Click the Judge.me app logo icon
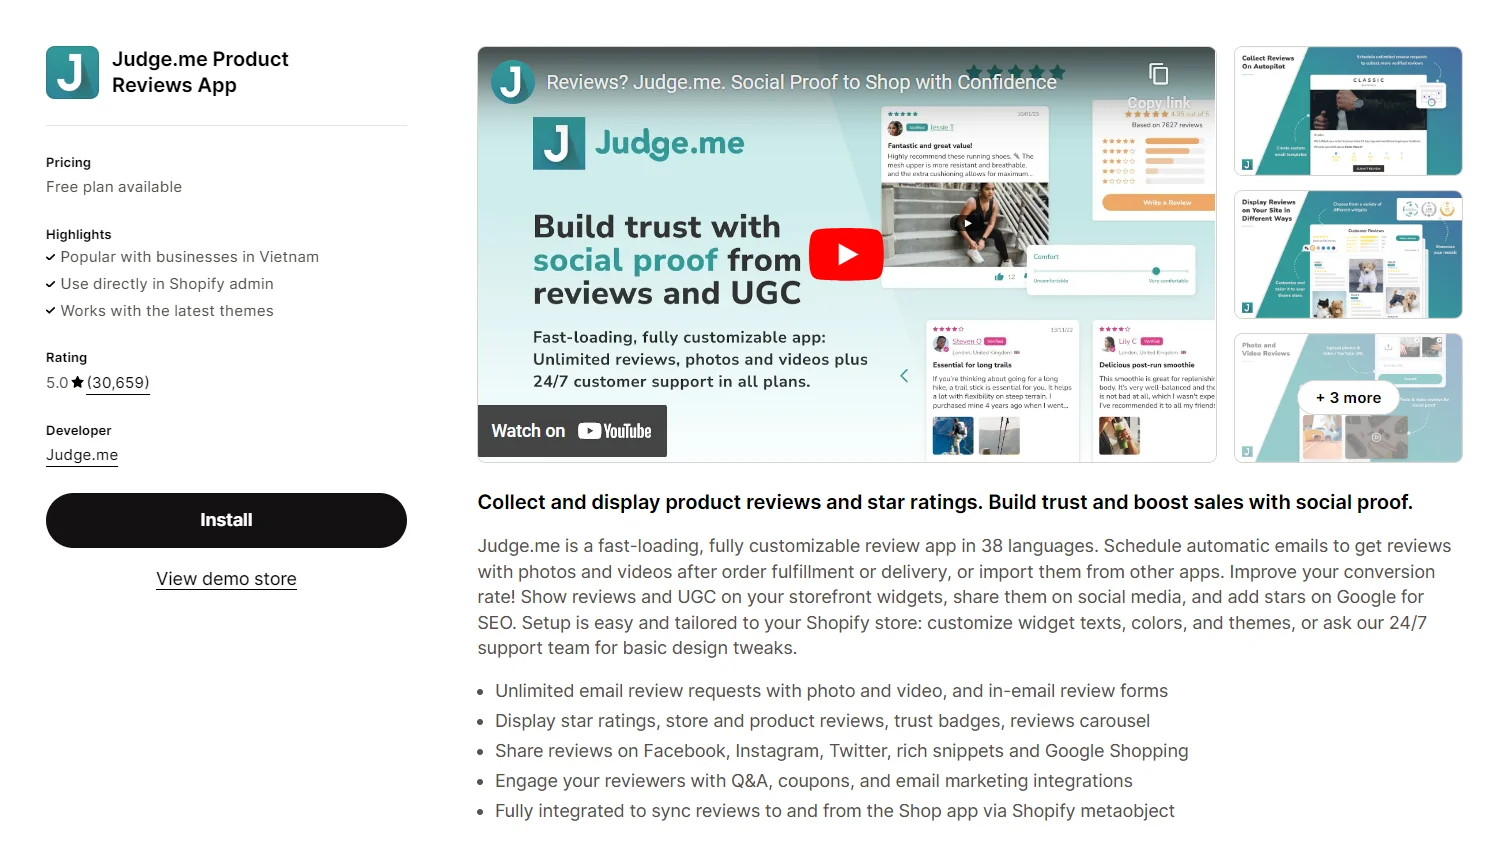This screenshot has width=1503, height=845. [x=72, y=72]
